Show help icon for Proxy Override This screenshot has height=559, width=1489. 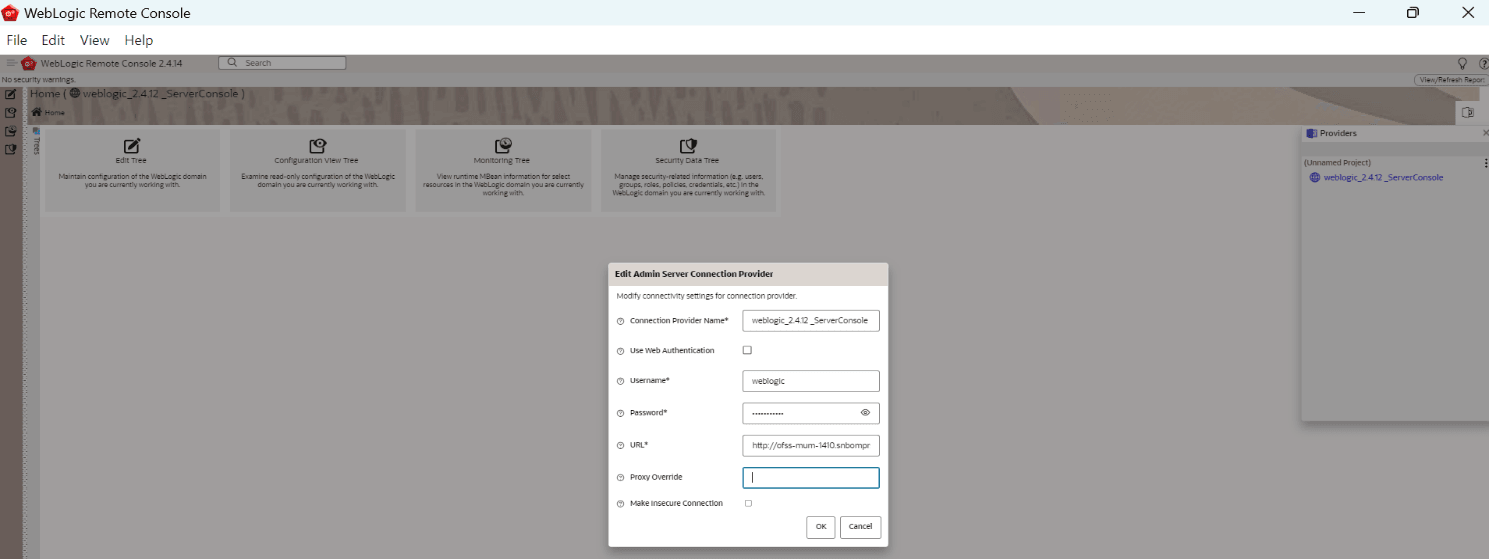point(620,477)
